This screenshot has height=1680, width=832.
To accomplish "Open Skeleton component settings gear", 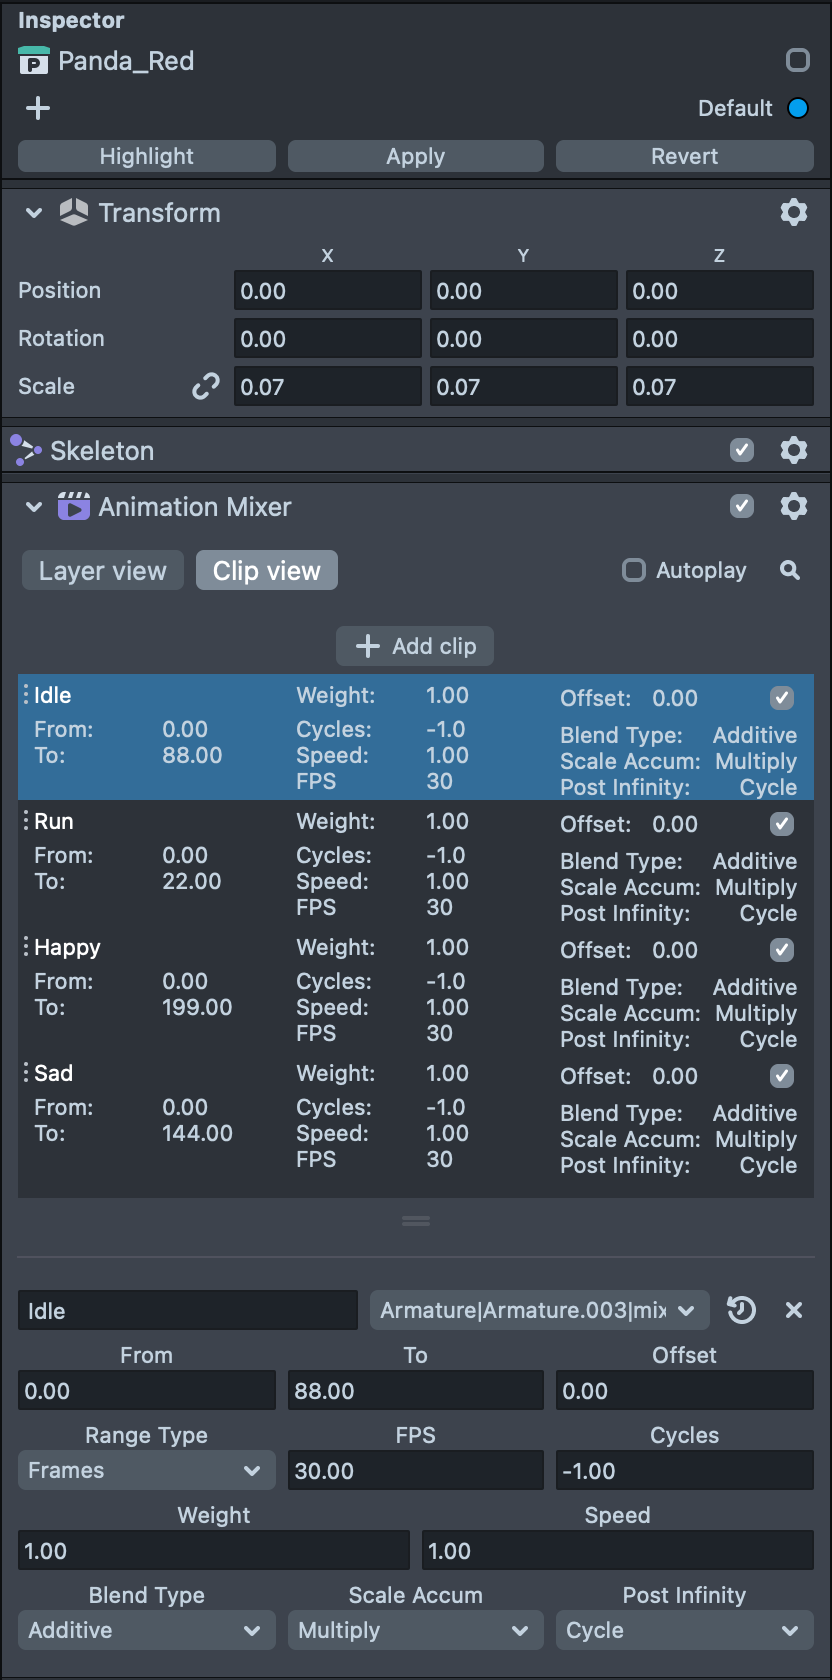I will tap(793, 450).
